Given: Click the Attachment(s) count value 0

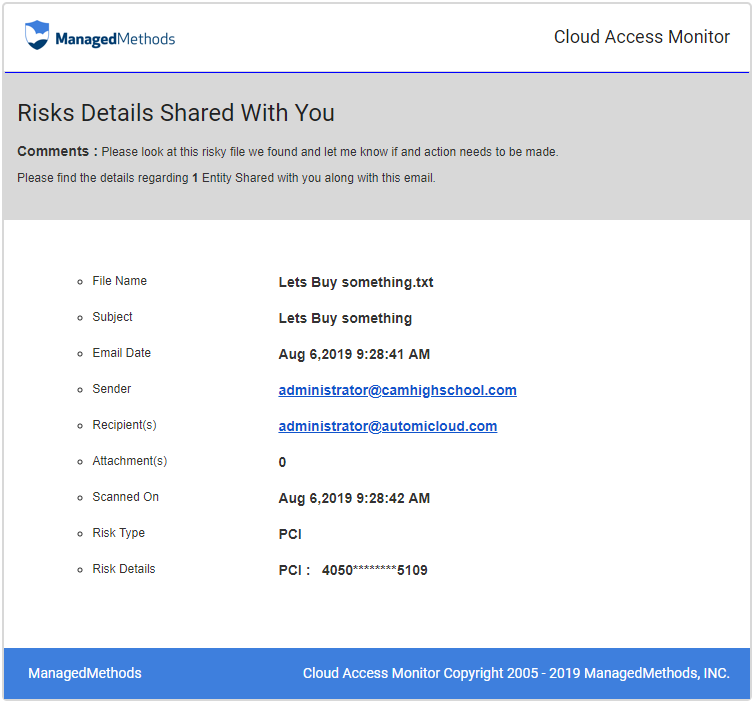Looking at the screenshot, I should click(x=282, y=462).
